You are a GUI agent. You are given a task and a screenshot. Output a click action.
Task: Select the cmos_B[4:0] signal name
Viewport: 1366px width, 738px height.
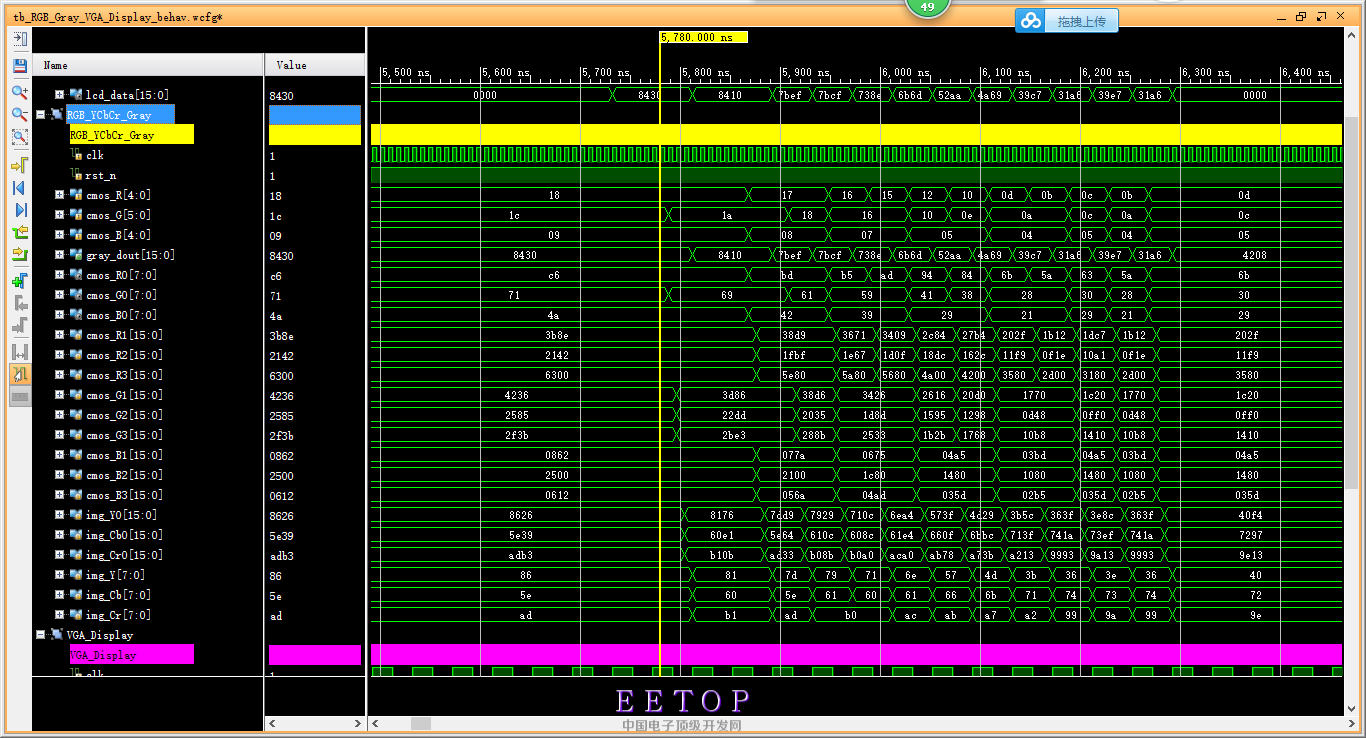[x=118, y=235]
